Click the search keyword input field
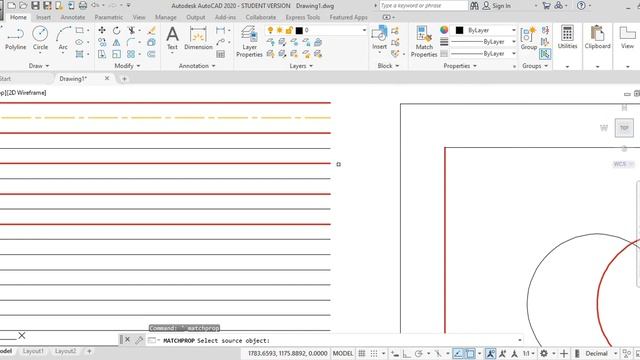Viewport: 640px width, 360px height. pos(424,6)
